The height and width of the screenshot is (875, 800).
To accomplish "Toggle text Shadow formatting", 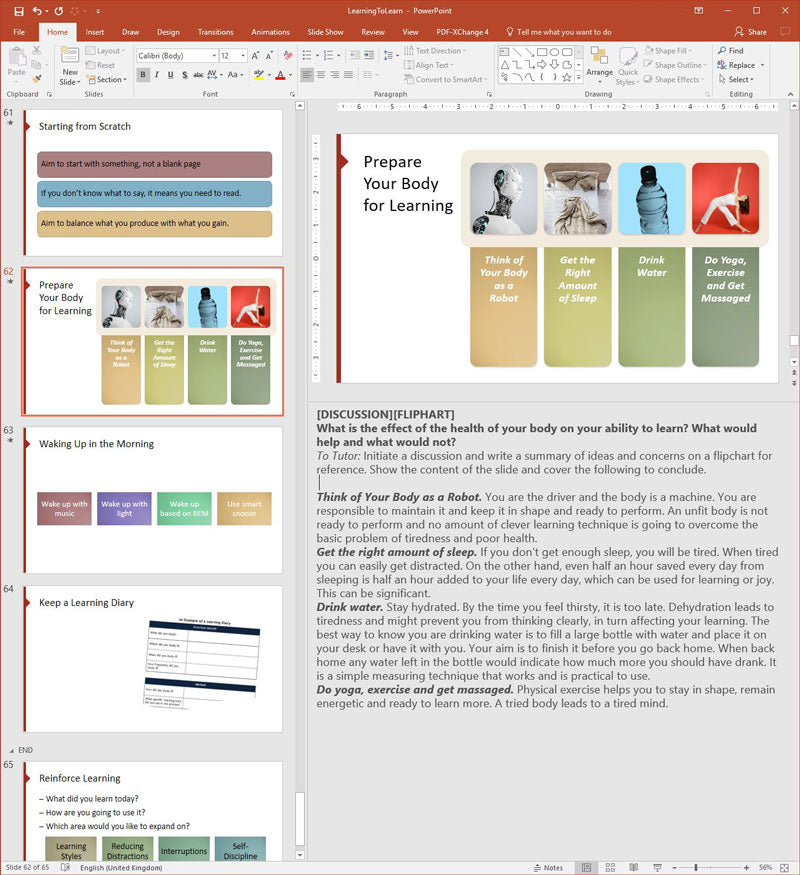I will click(x=184, y=75).
